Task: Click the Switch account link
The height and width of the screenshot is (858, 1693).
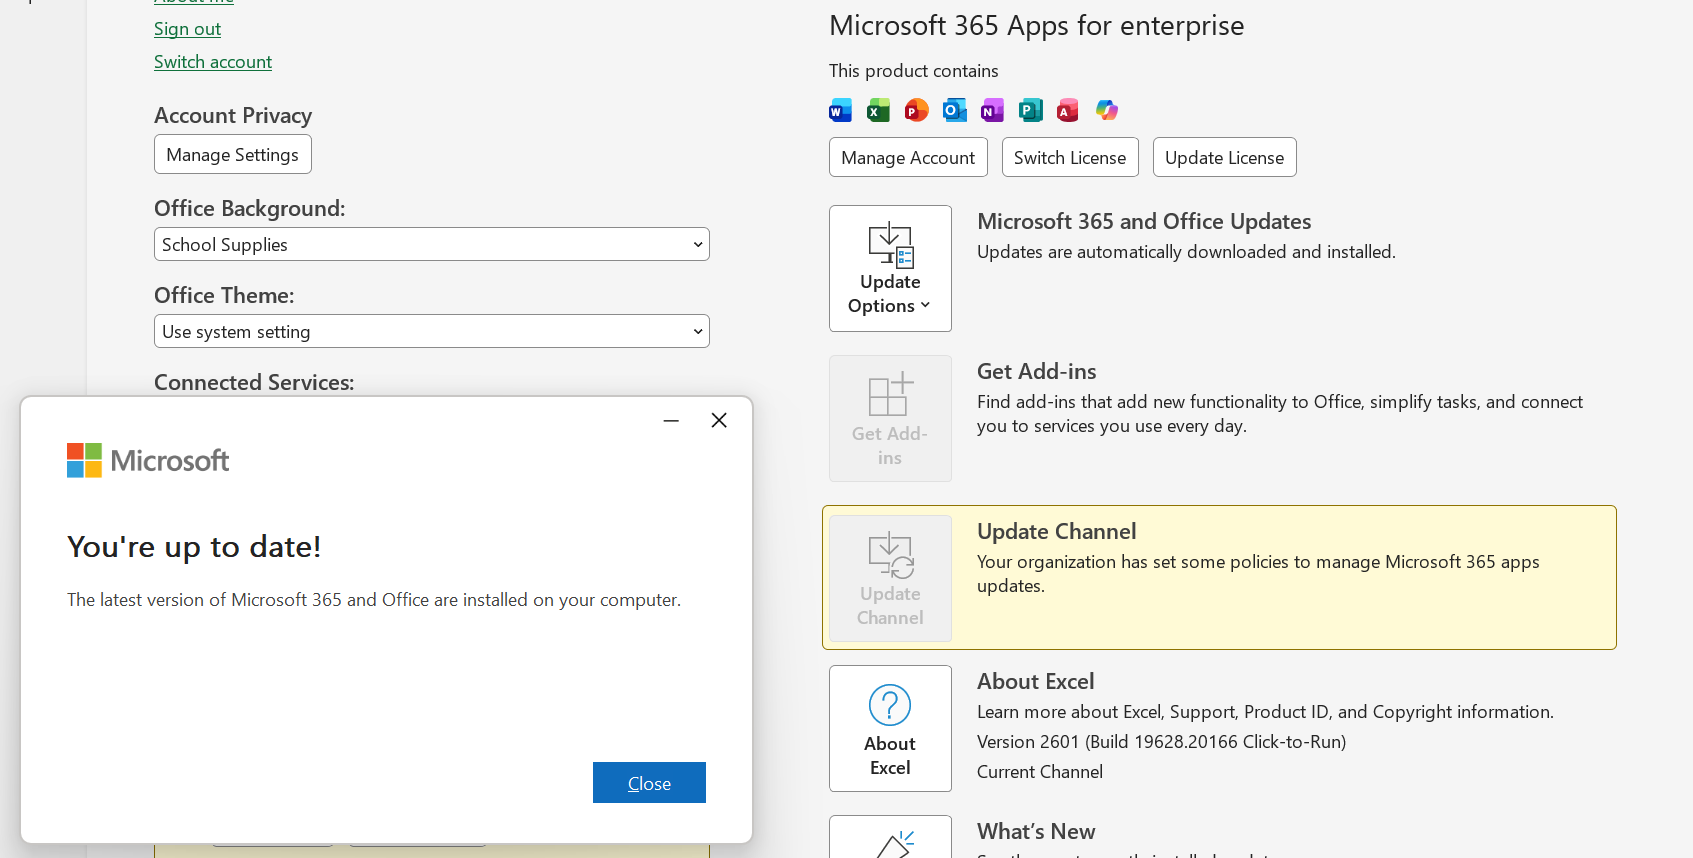Action: click(x=213, y=62)
